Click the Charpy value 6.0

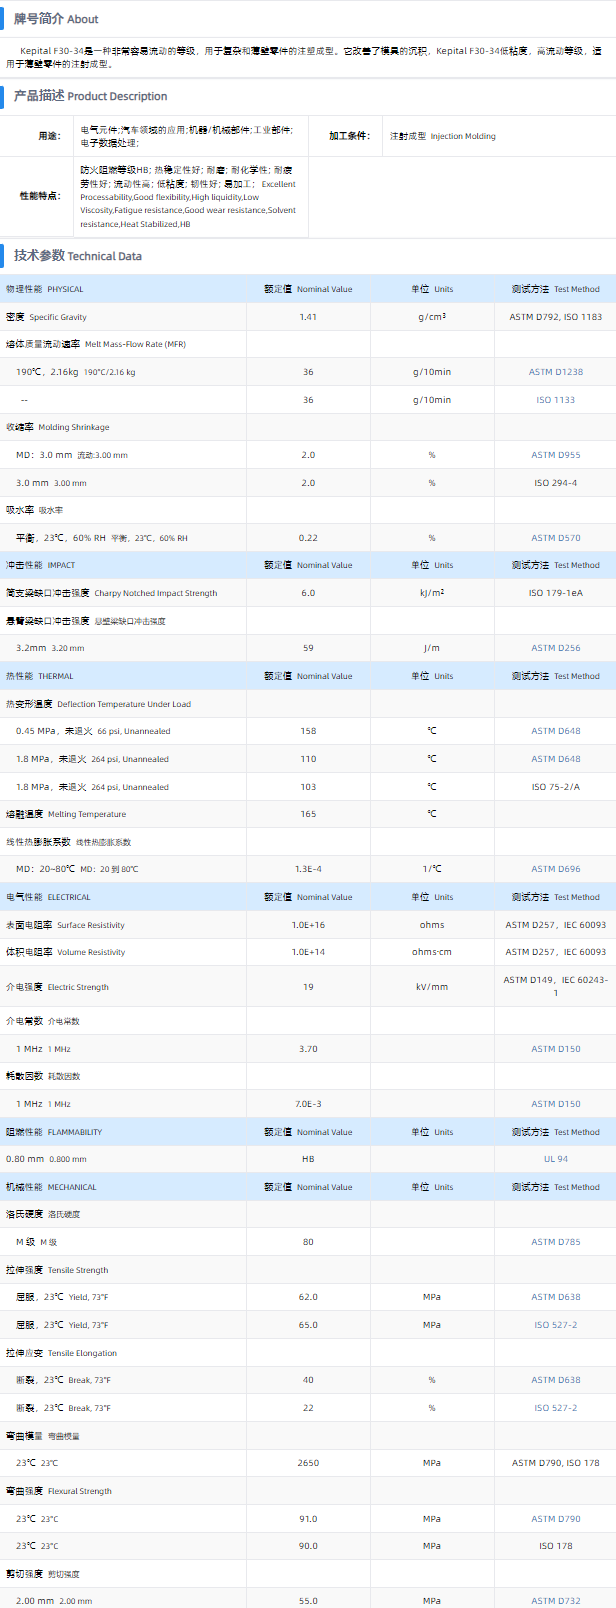[308, 593]
